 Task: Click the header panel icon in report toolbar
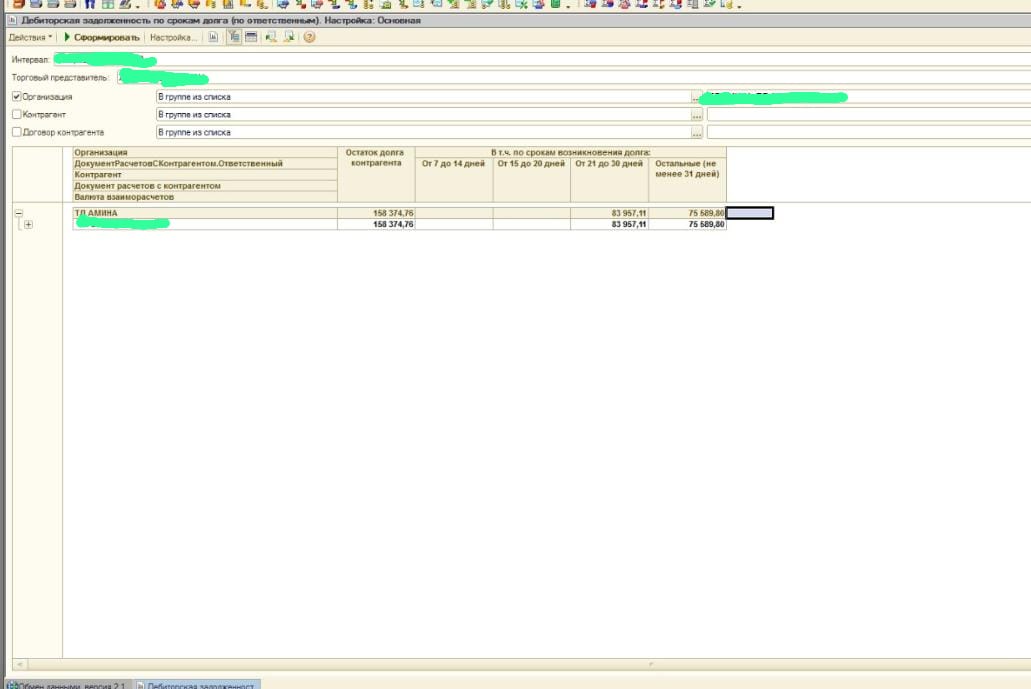[251, 37]
